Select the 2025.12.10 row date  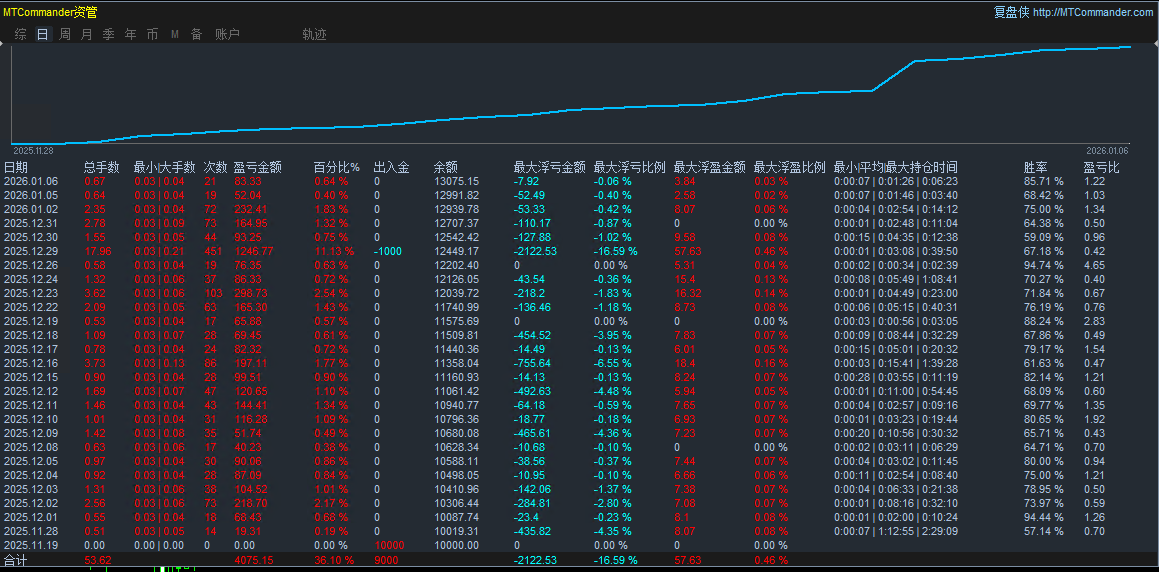[x=29, y=420]
